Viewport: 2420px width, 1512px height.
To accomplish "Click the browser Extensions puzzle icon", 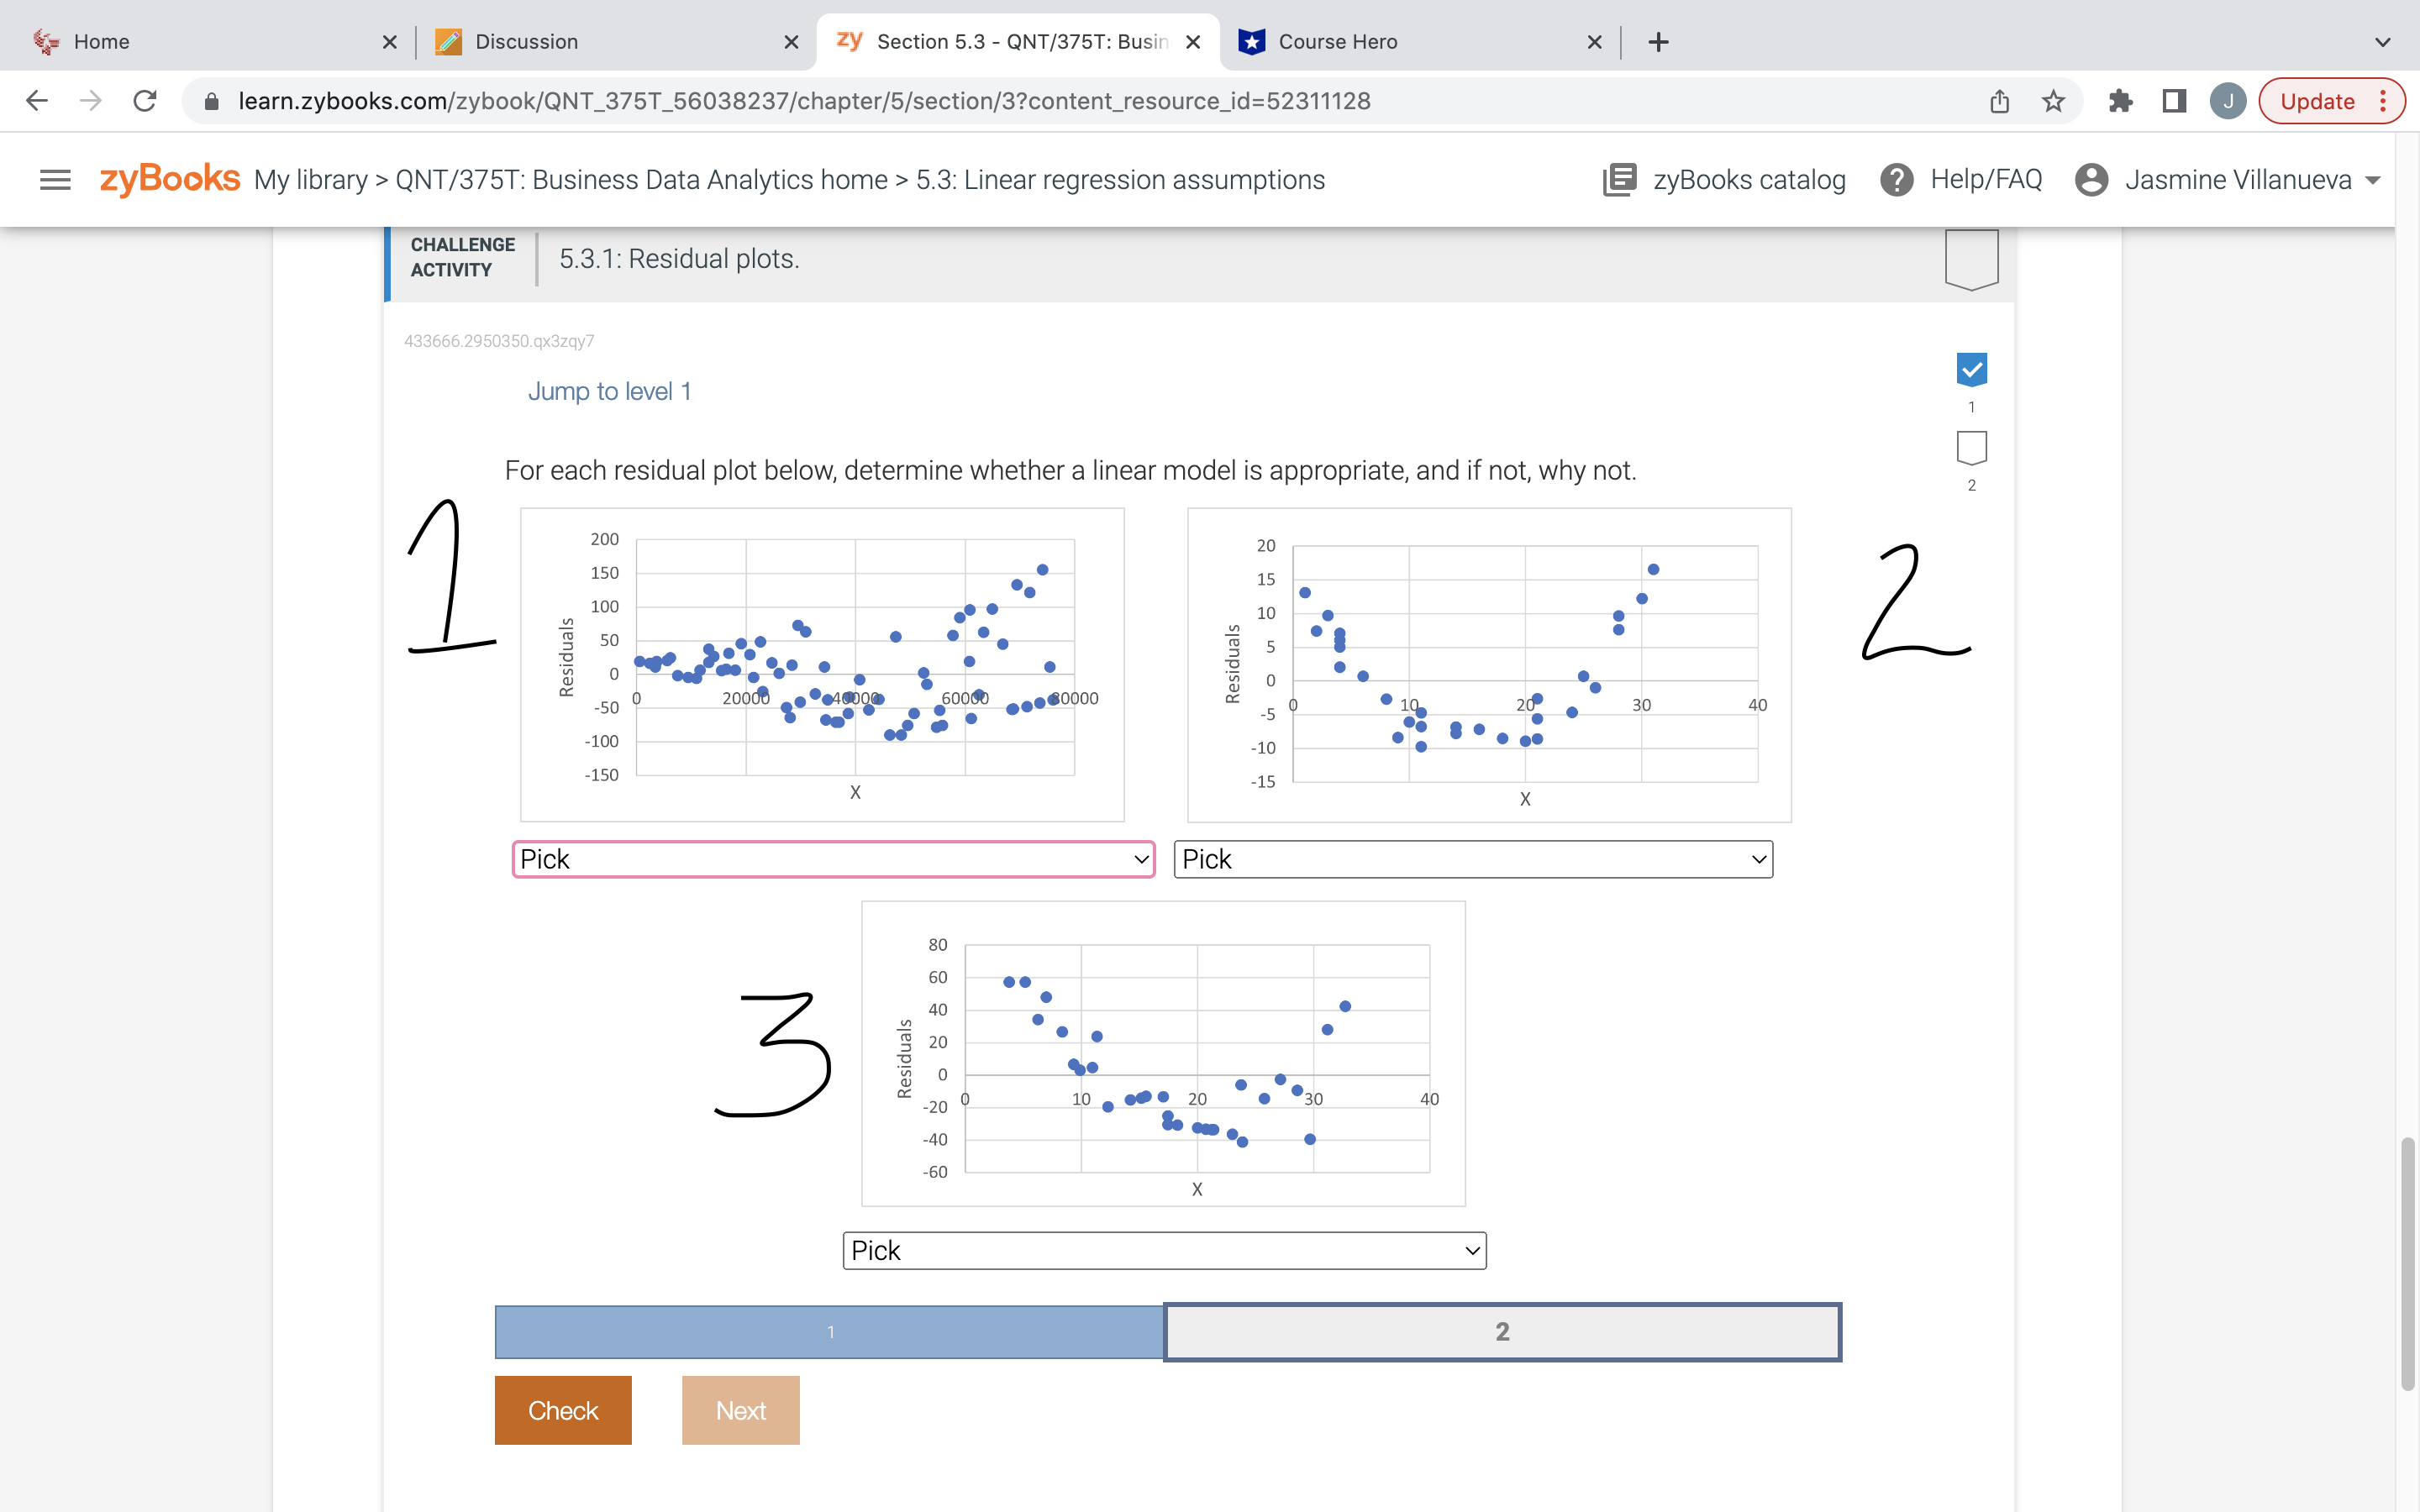I will pos(2120,101).
